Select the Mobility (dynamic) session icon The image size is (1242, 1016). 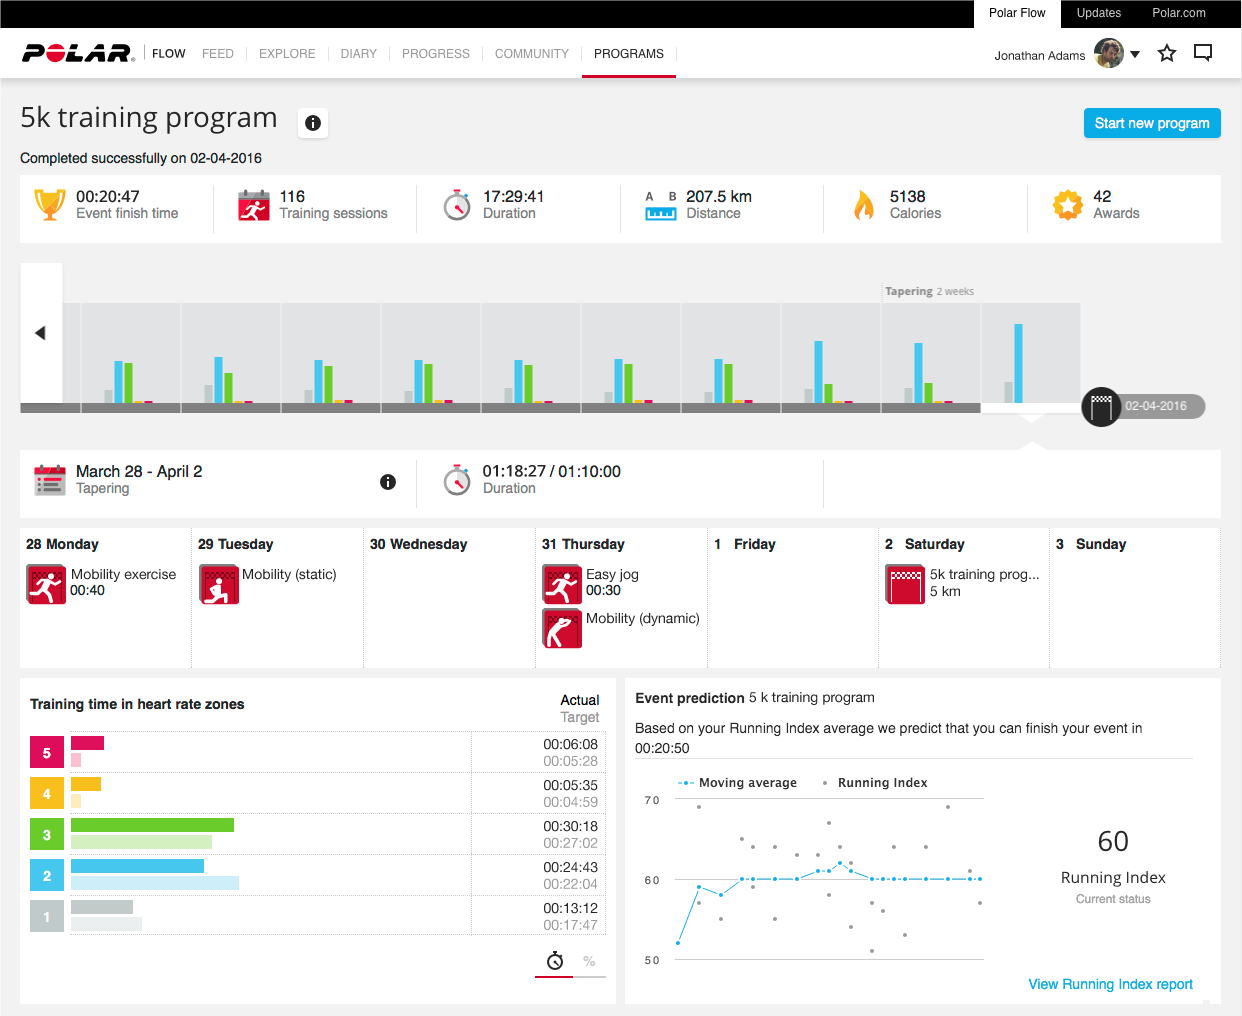point(562,629)
